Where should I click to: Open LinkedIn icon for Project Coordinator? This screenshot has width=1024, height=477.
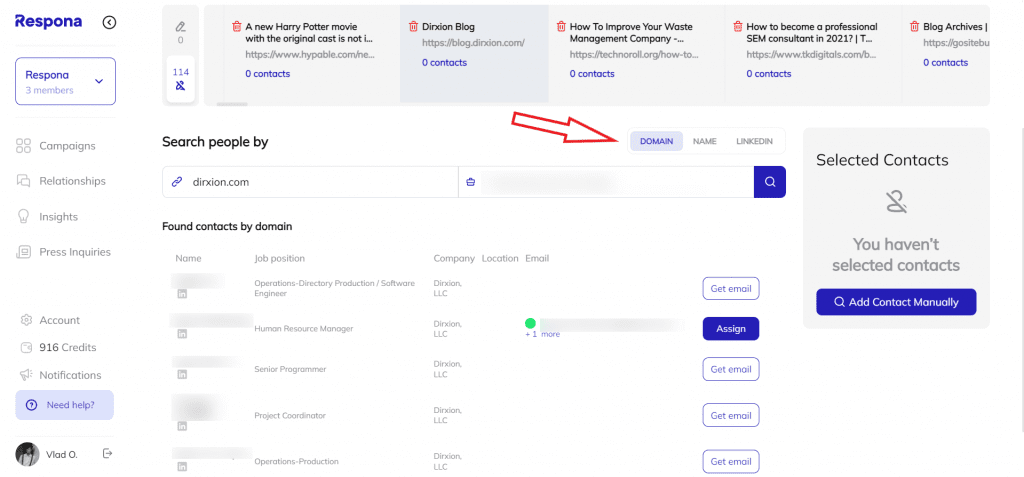pyautogui.click(x=182, y=426)
